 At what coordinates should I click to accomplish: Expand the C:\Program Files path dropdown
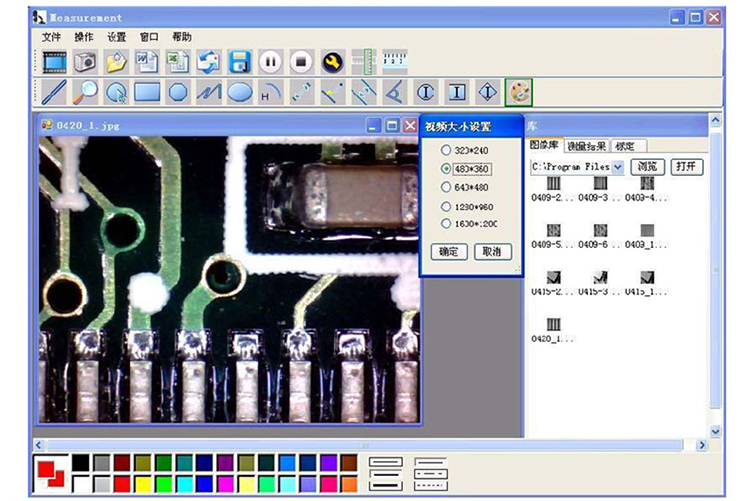click(x=617, y=167)
